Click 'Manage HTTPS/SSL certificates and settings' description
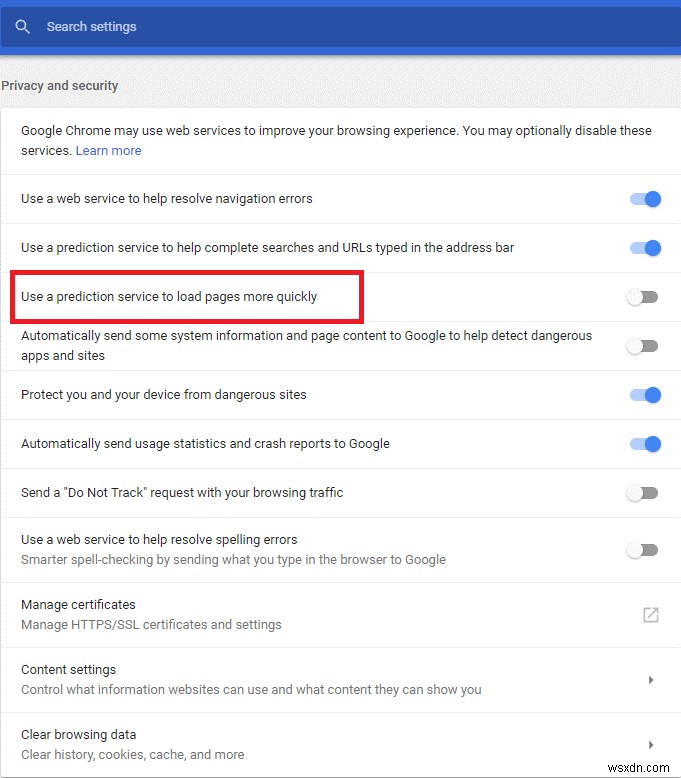This screenshot has height=778, width=681. [151, 625]
